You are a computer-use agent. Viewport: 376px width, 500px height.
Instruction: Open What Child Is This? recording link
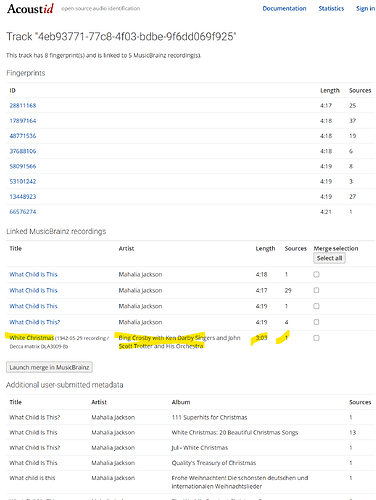(x=35, y=322)
